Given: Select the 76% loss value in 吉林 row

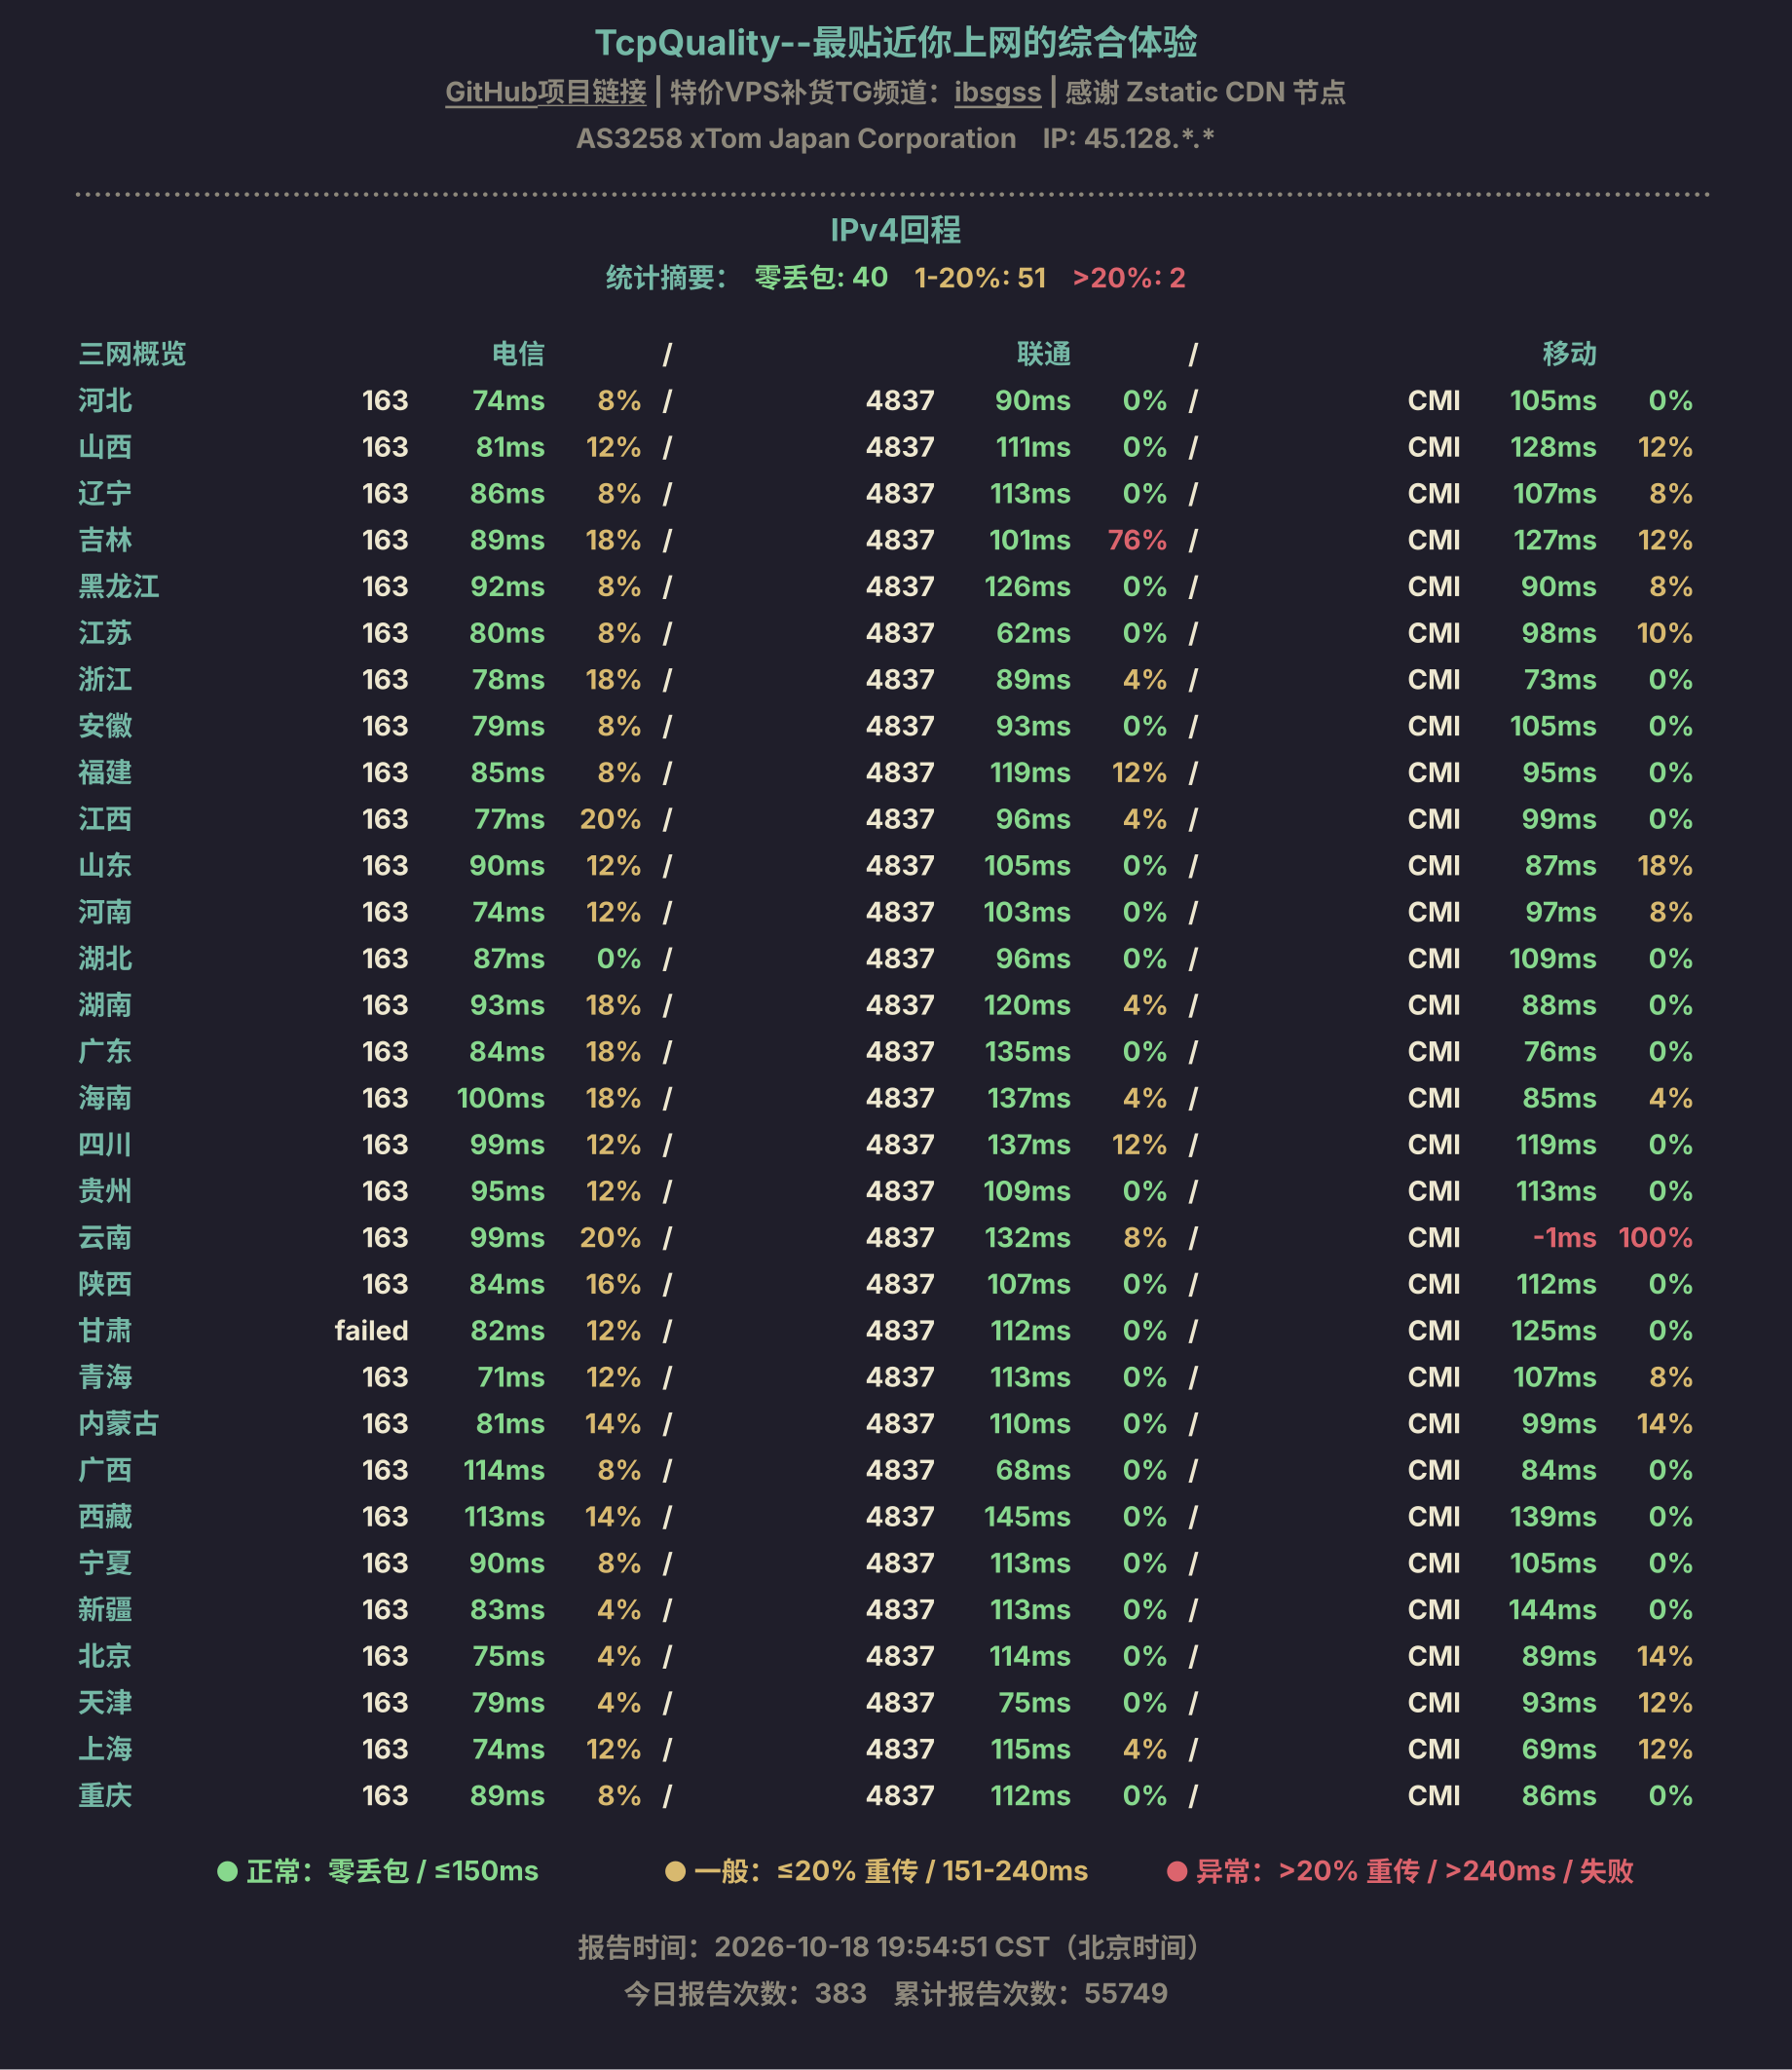Looking at the screenshot, I should pyautogui.click(x=1137, y=540).
